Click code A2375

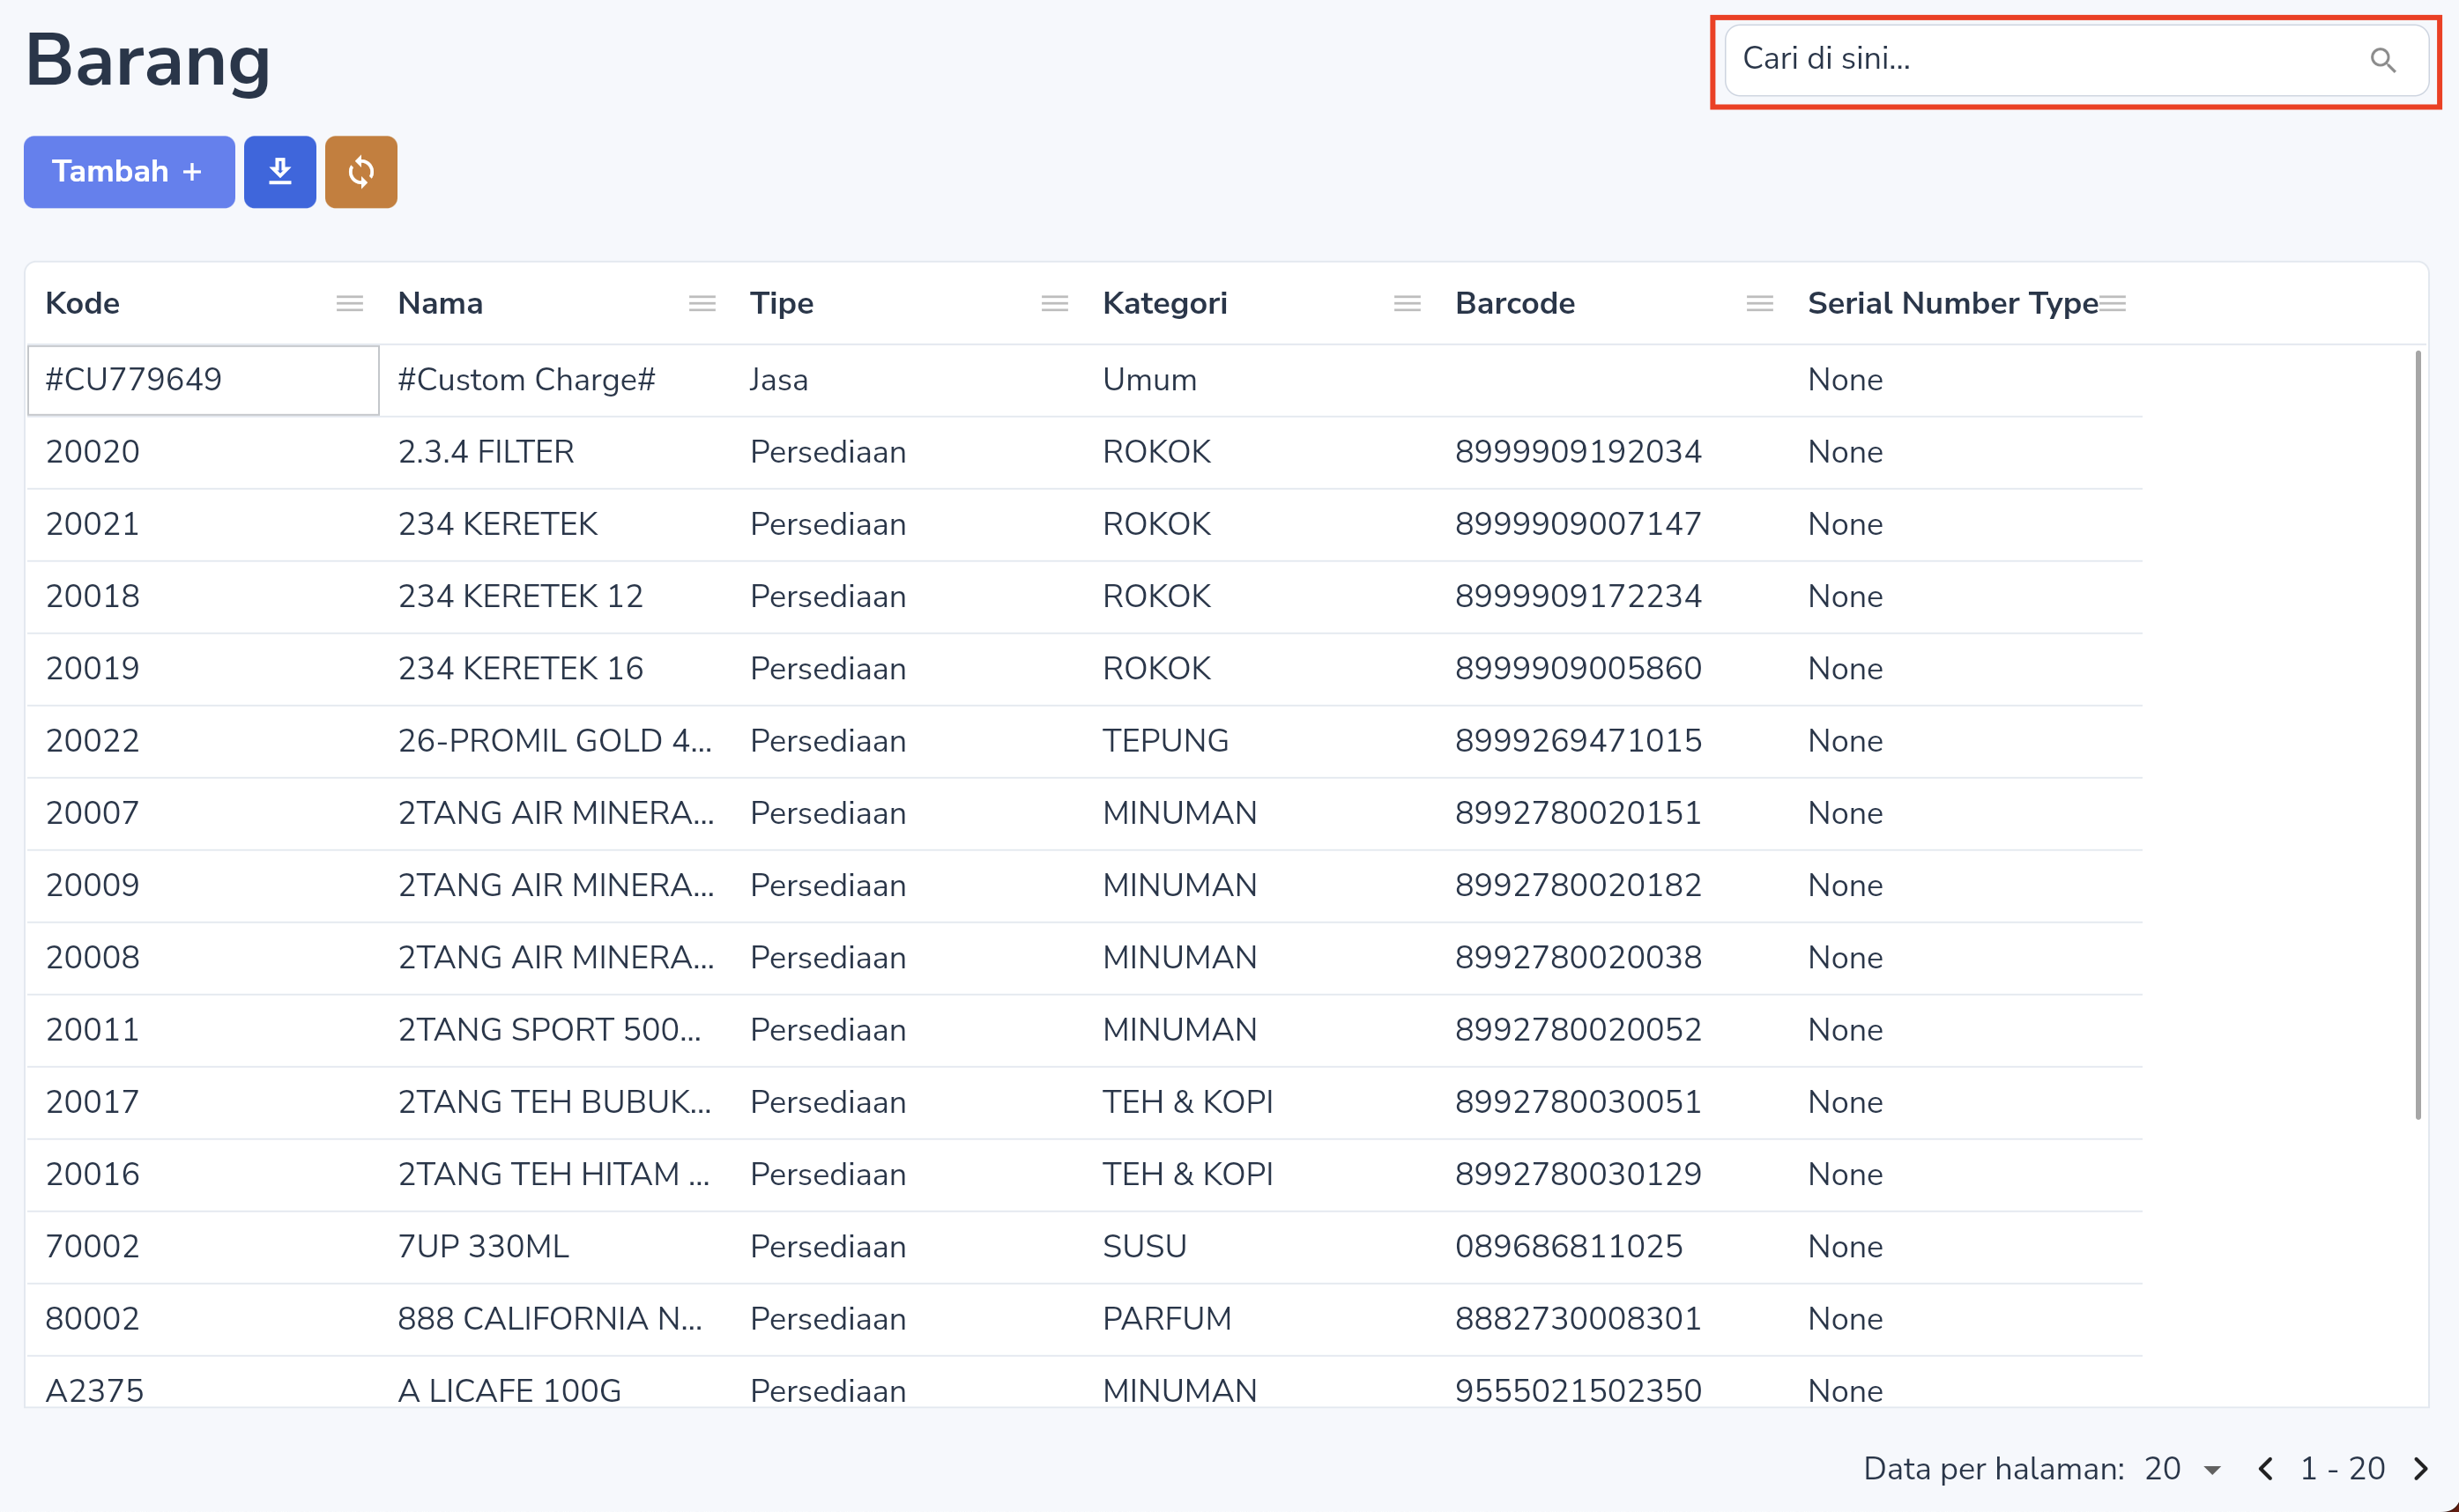[x=94, y=1390]
